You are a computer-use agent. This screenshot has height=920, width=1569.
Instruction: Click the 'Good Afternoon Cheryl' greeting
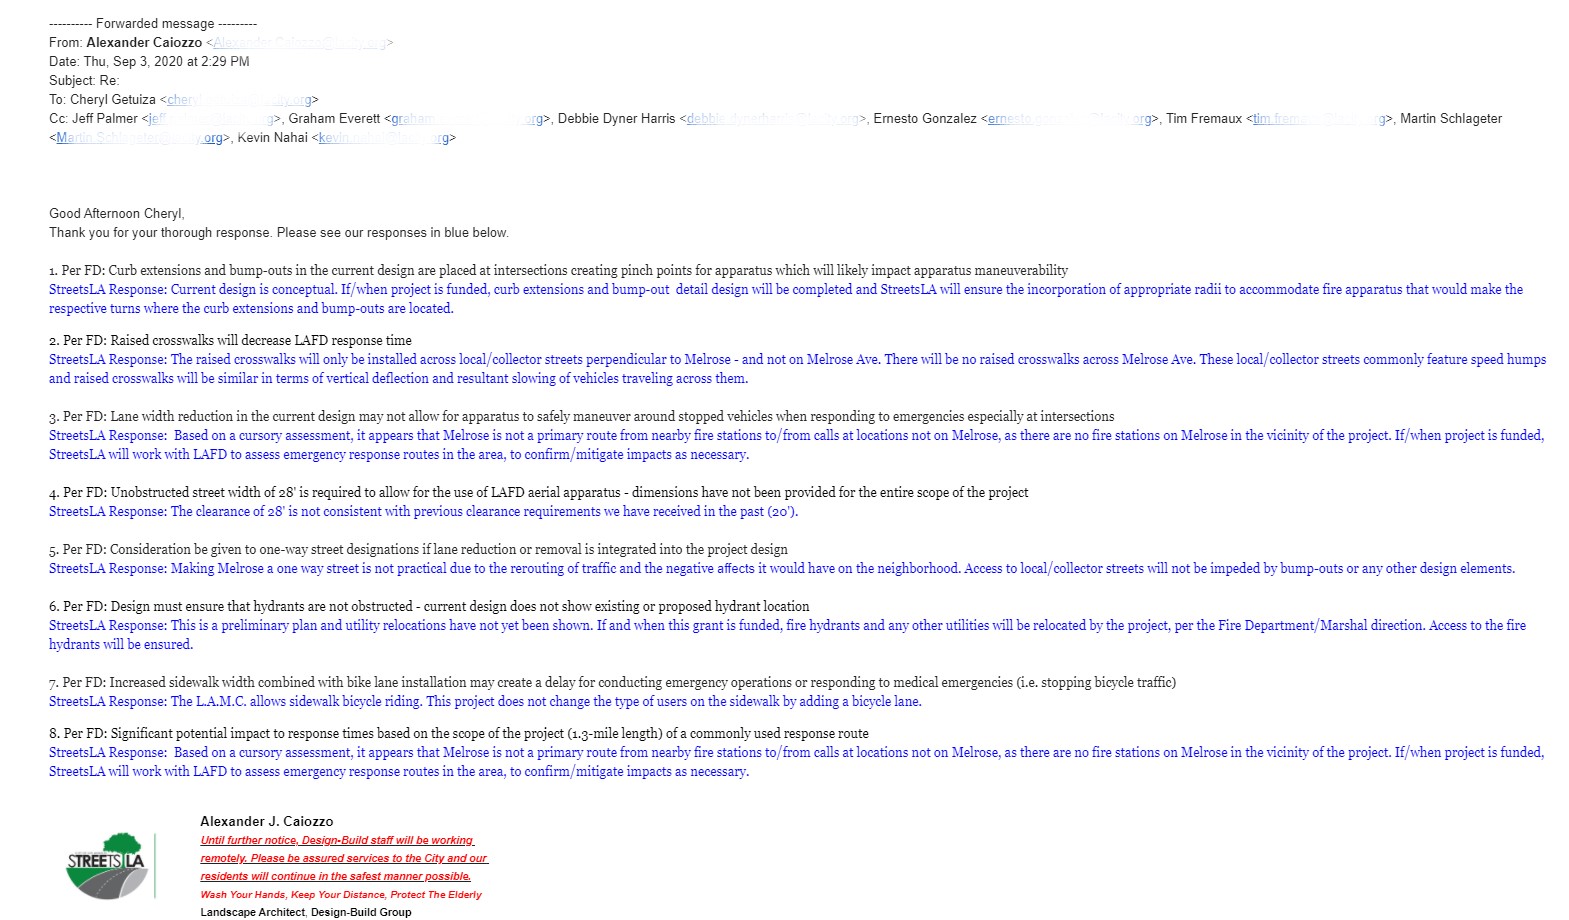[117, 214]
